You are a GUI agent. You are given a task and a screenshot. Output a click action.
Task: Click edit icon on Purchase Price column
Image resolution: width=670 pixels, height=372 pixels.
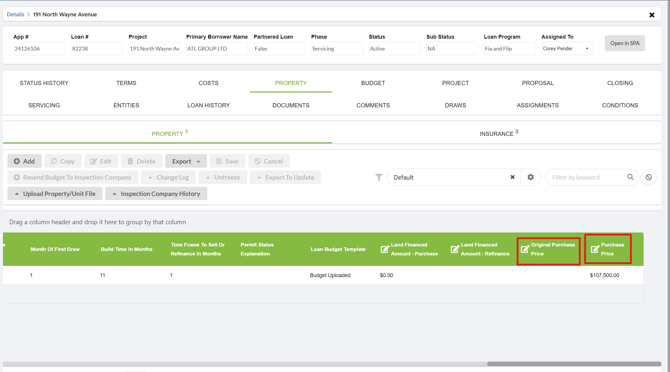coord(595,249)
